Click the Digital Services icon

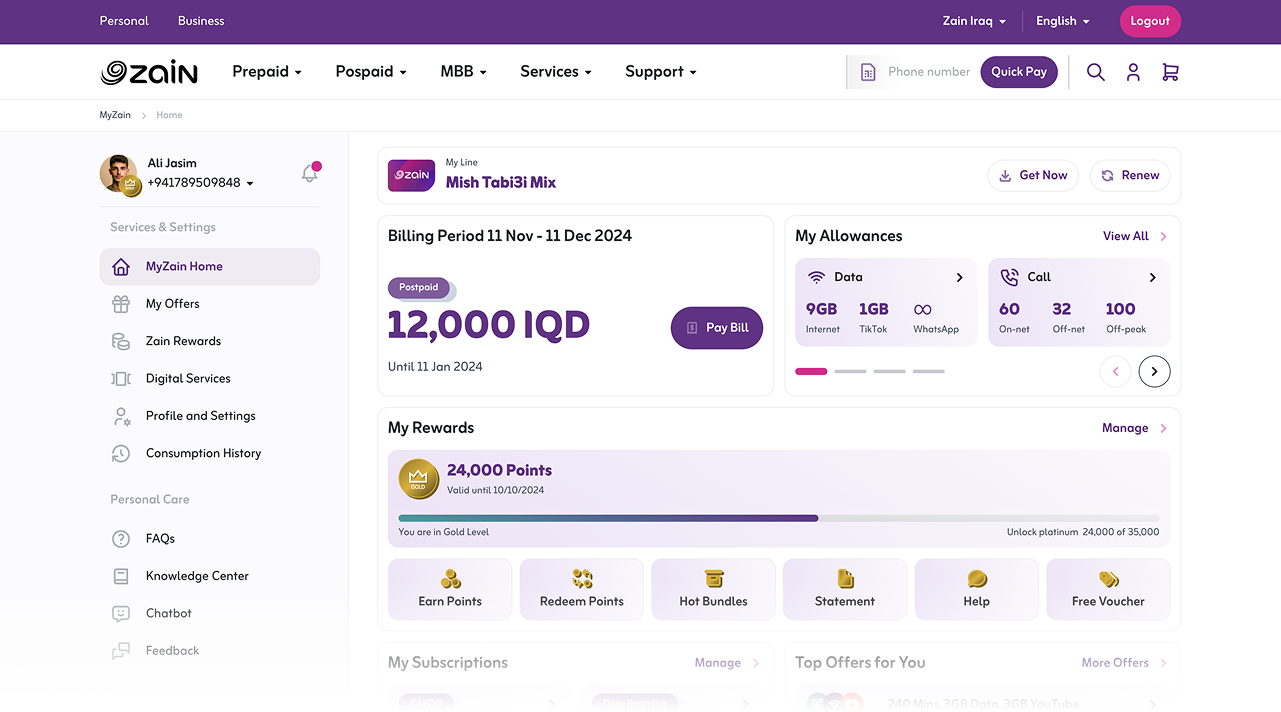click(121, 379)
